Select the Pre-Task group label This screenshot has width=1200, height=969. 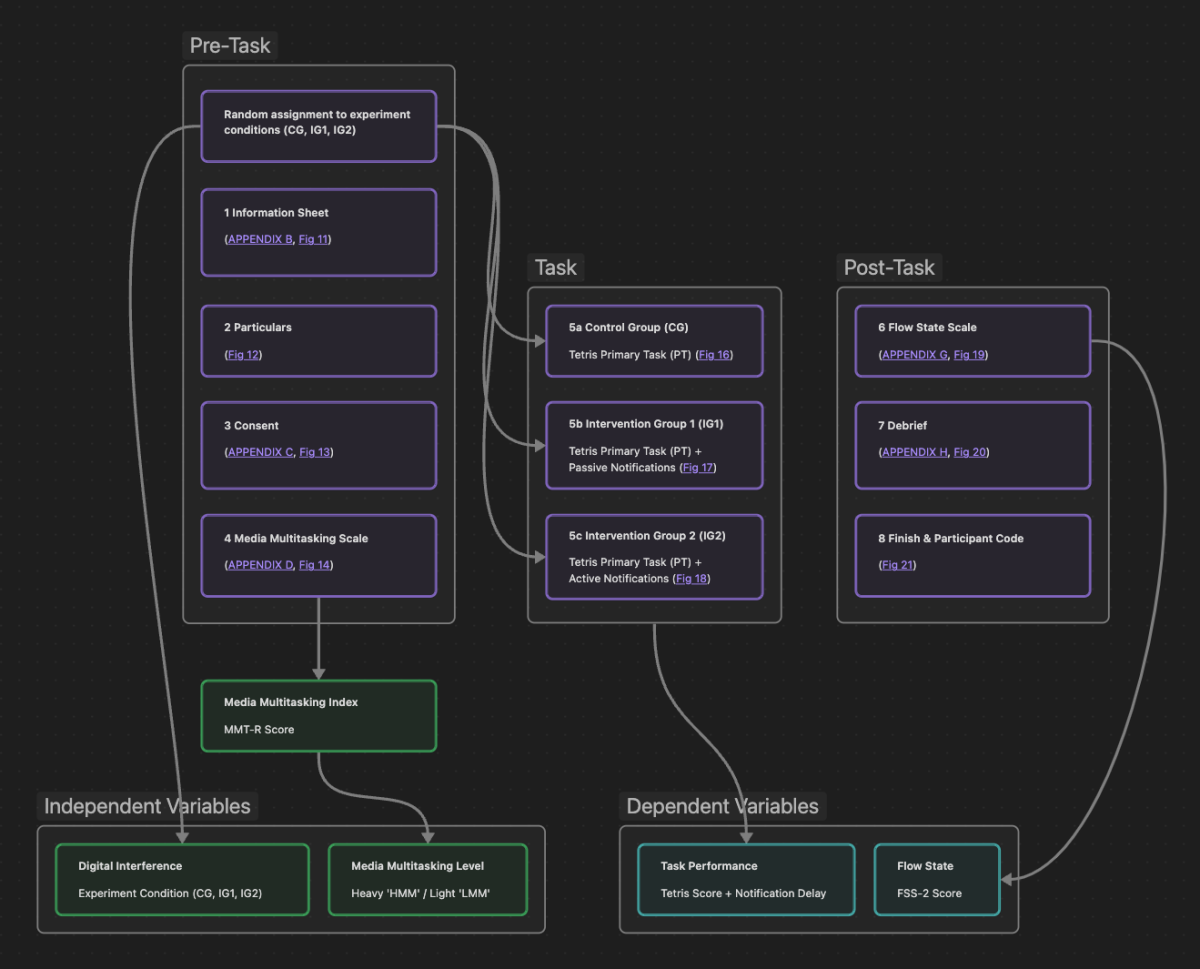click(x=229, y=45)
